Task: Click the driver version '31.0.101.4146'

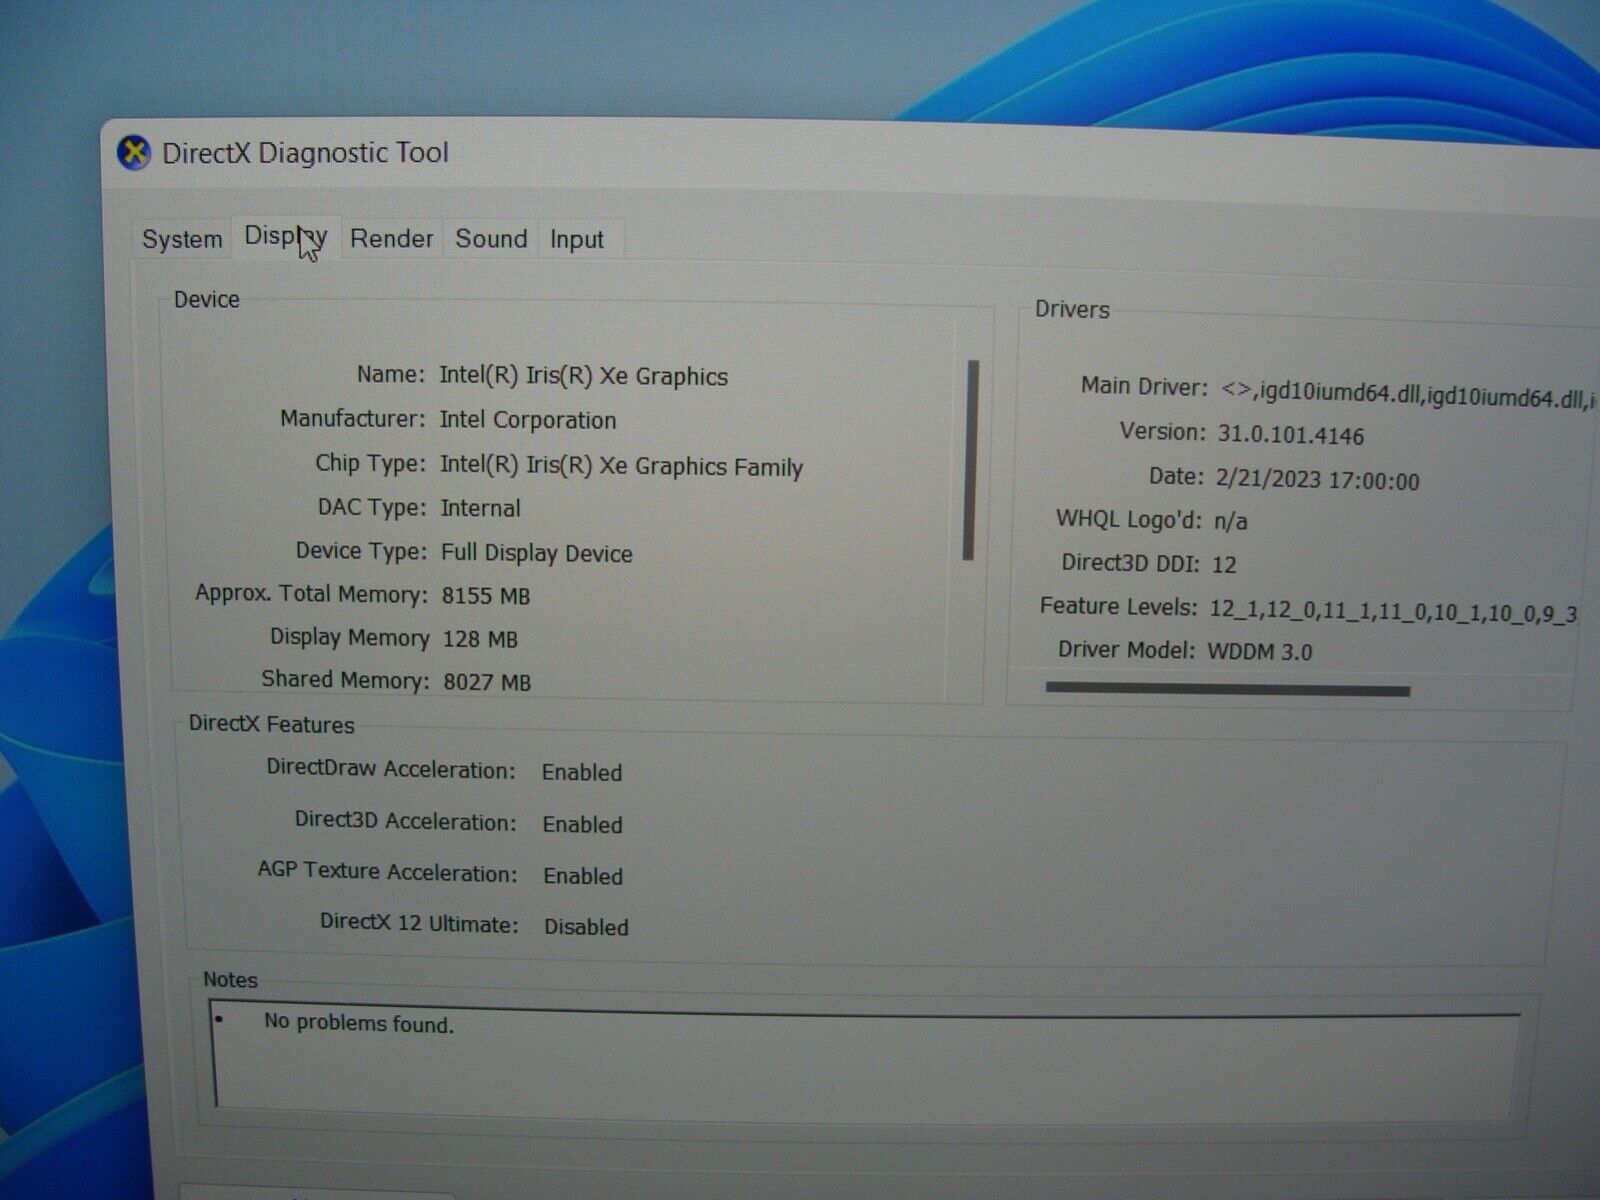Action: pyautogui.click(x=1290, y=435)
